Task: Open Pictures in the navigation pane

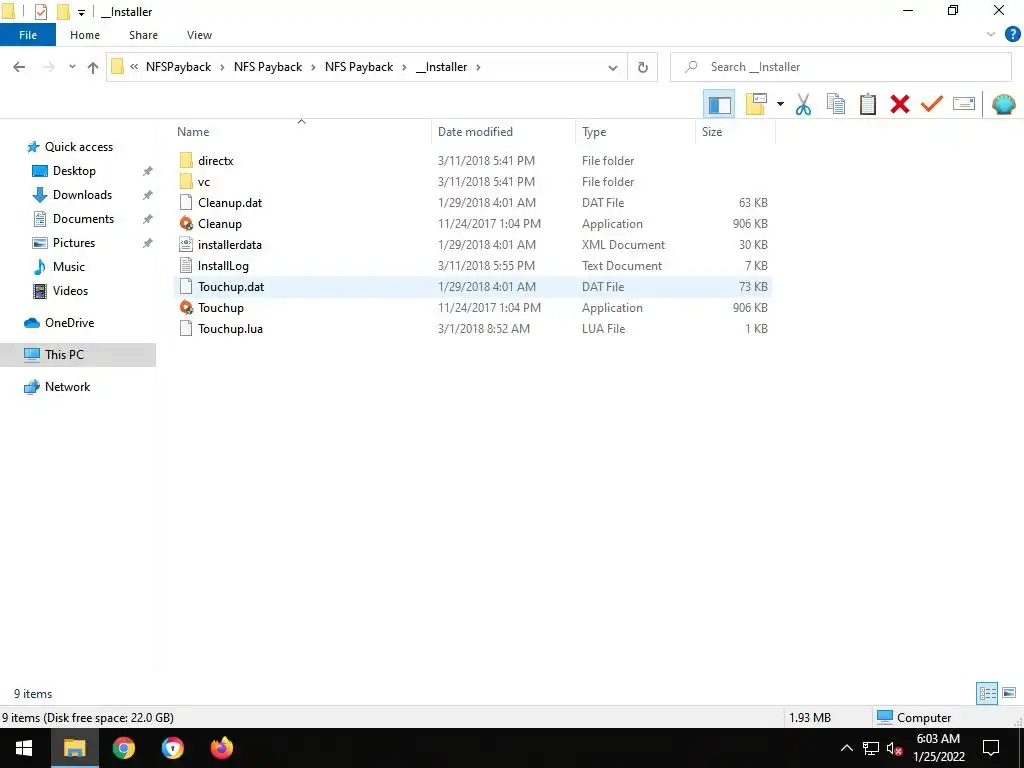Action: [x=74, y=243]
